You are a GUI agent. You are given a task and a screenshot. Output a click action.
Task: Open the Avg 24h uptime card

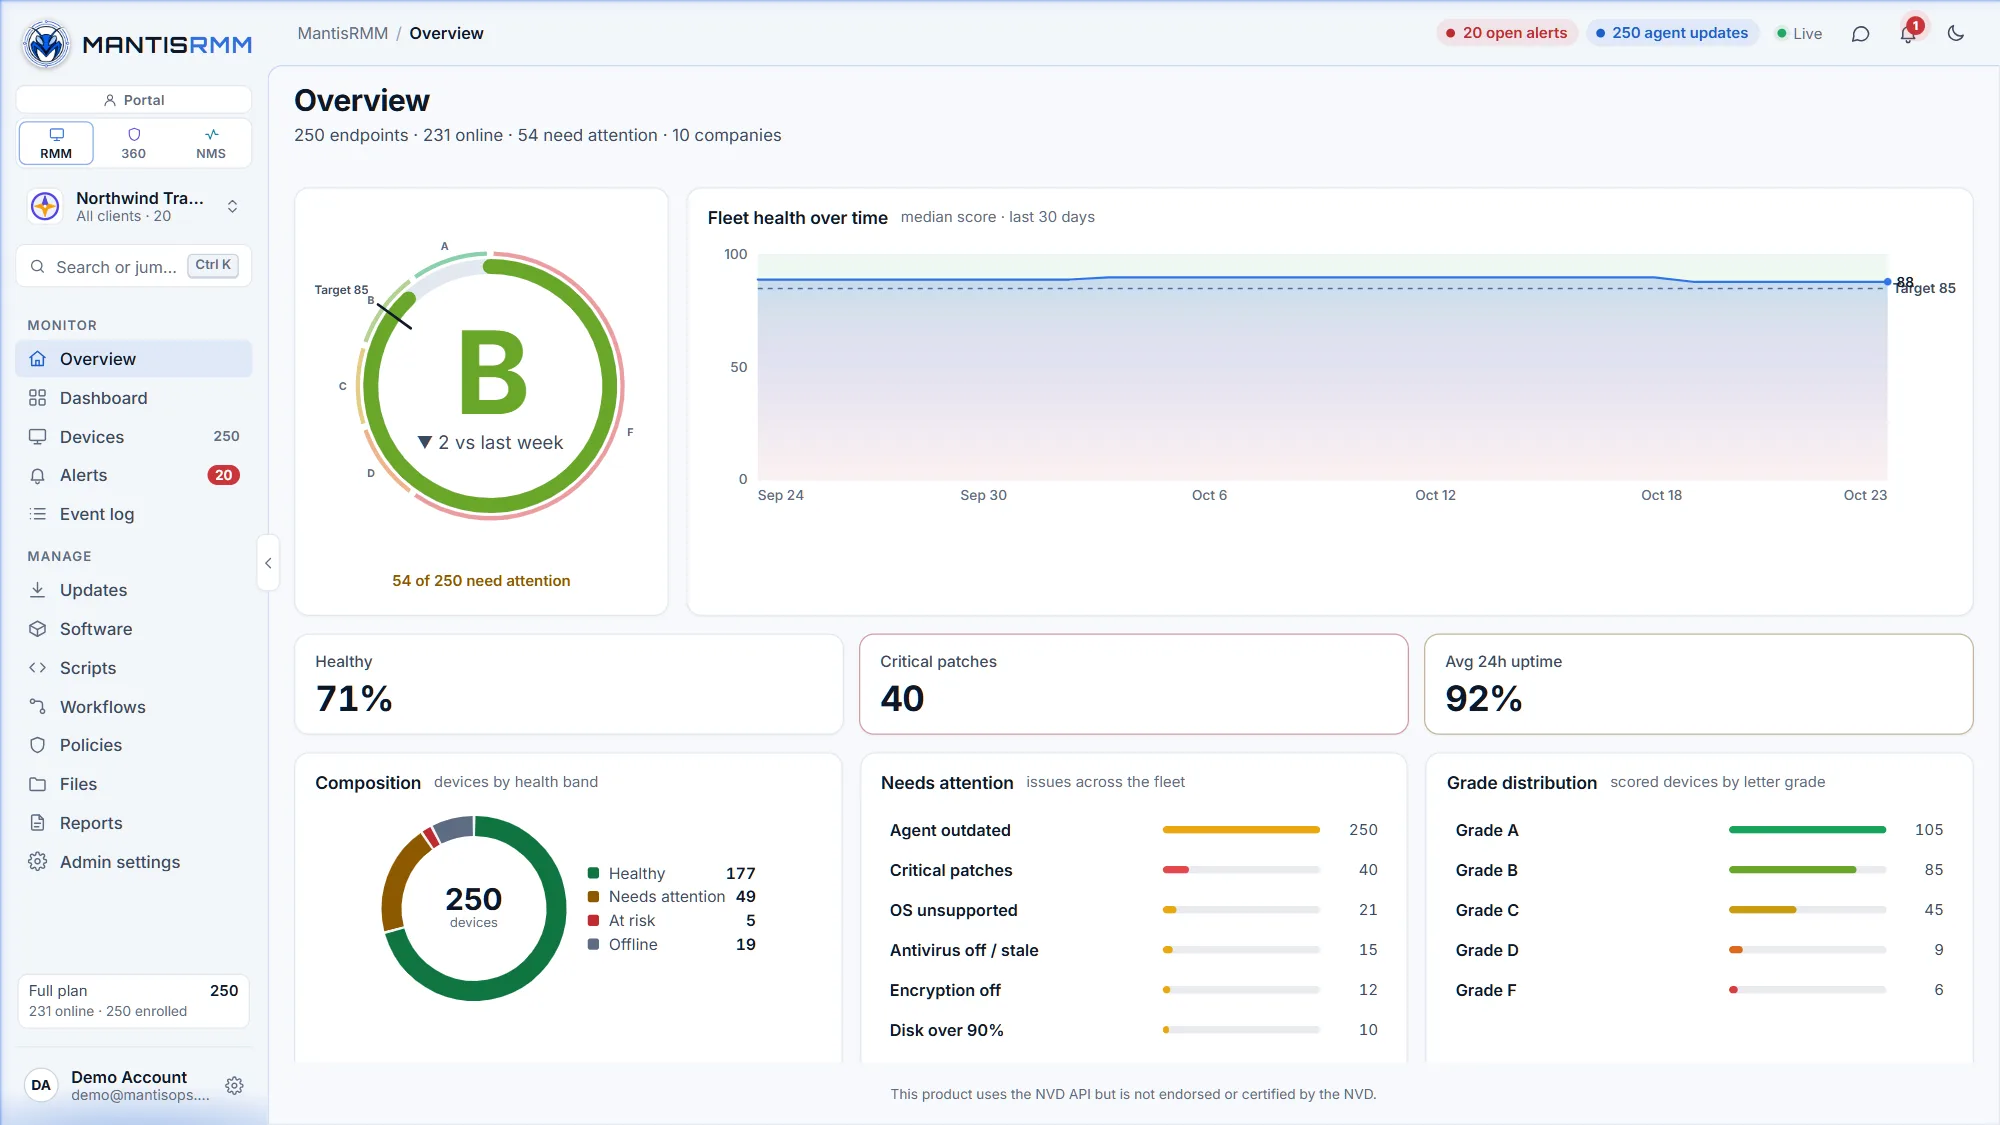point(1698,684)
